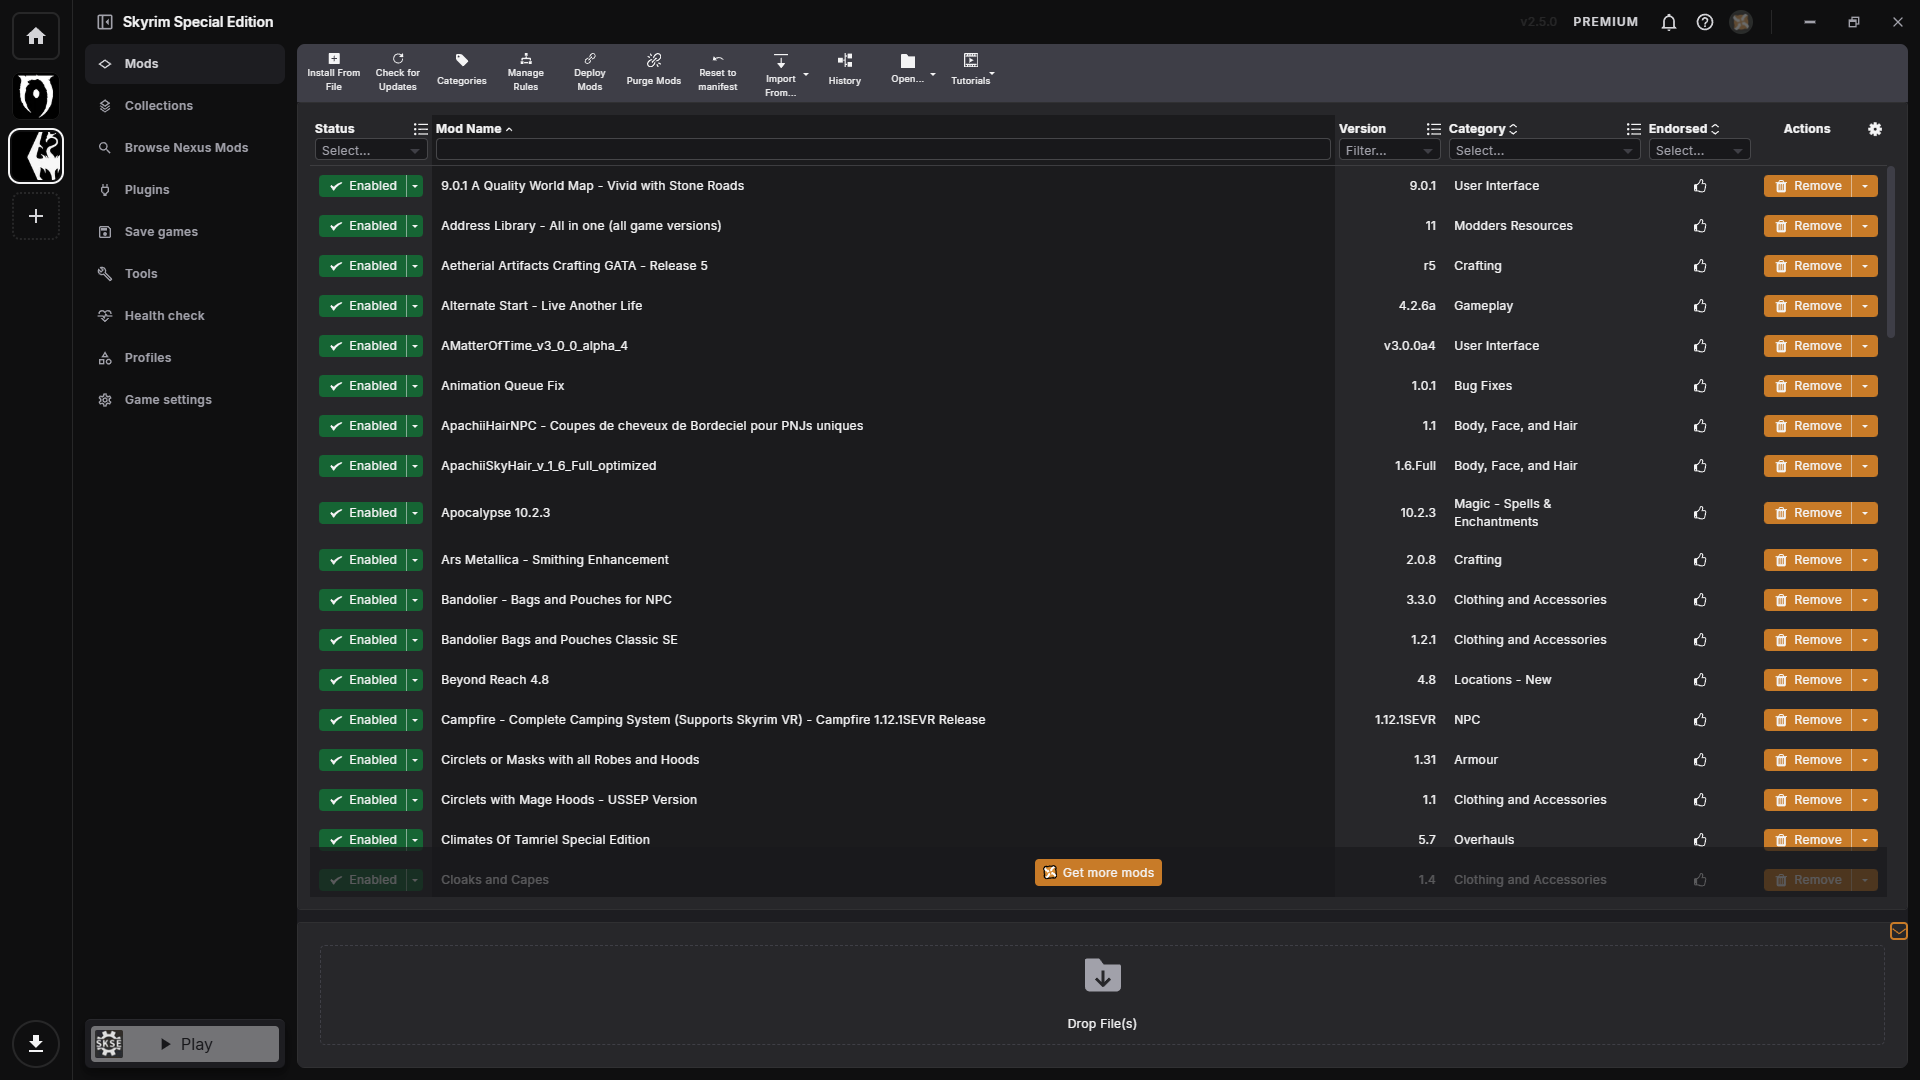The image size is (1920, 1080).
Task: Disable the Address Library mod
Action: pyautogui.click(x=362, y=226)
